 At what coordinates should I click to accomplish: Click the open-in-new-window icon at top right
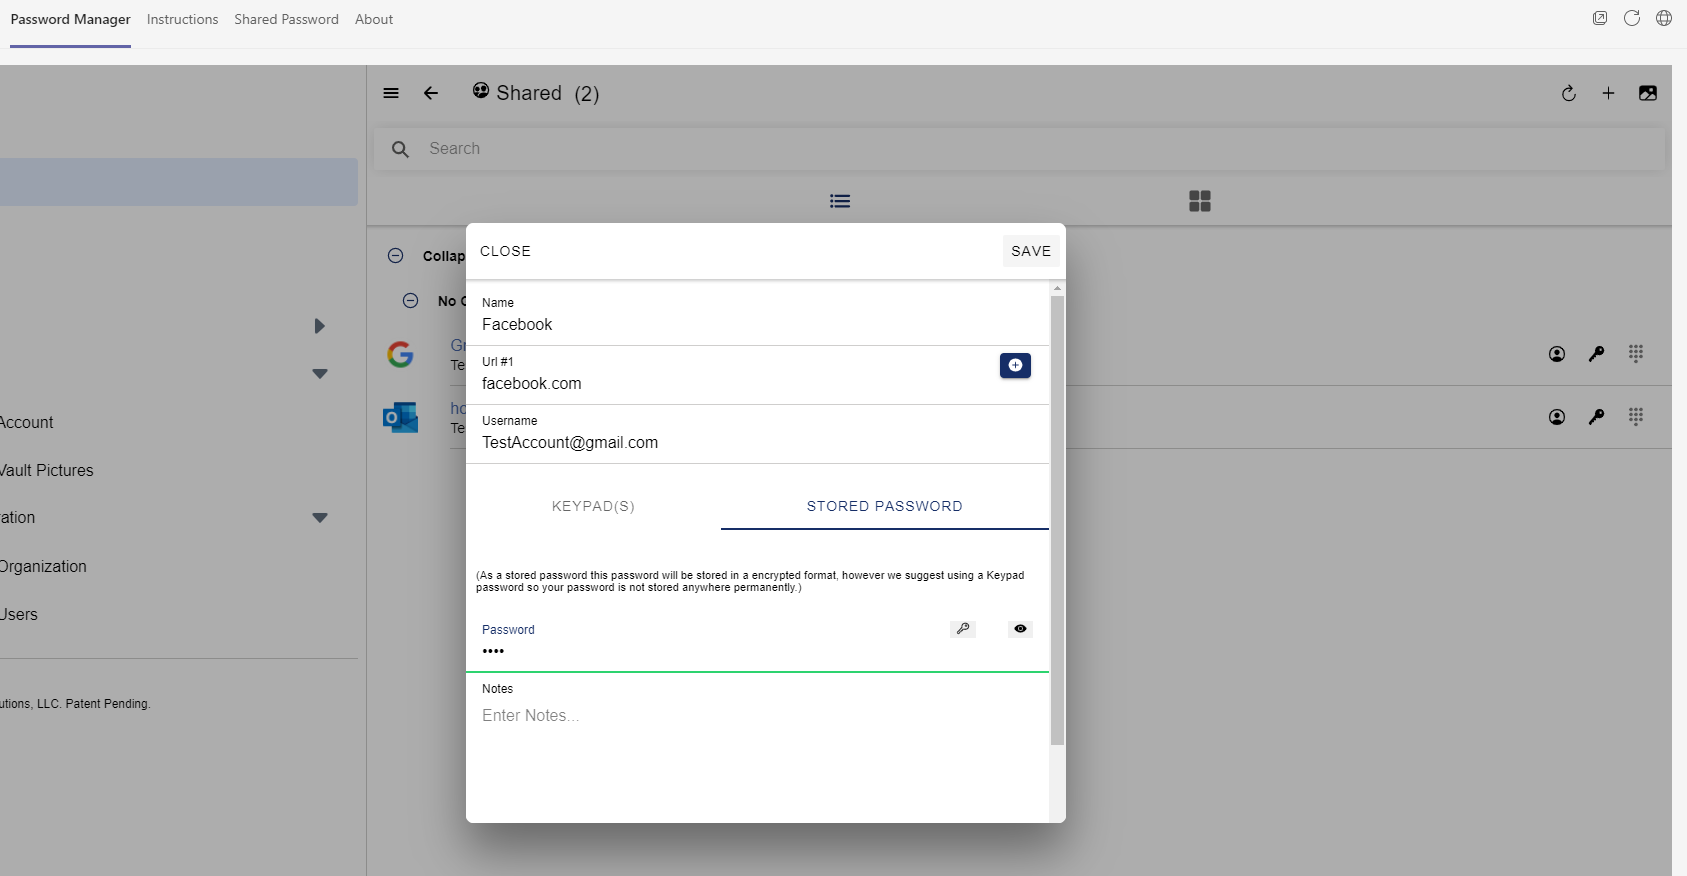1600,18
